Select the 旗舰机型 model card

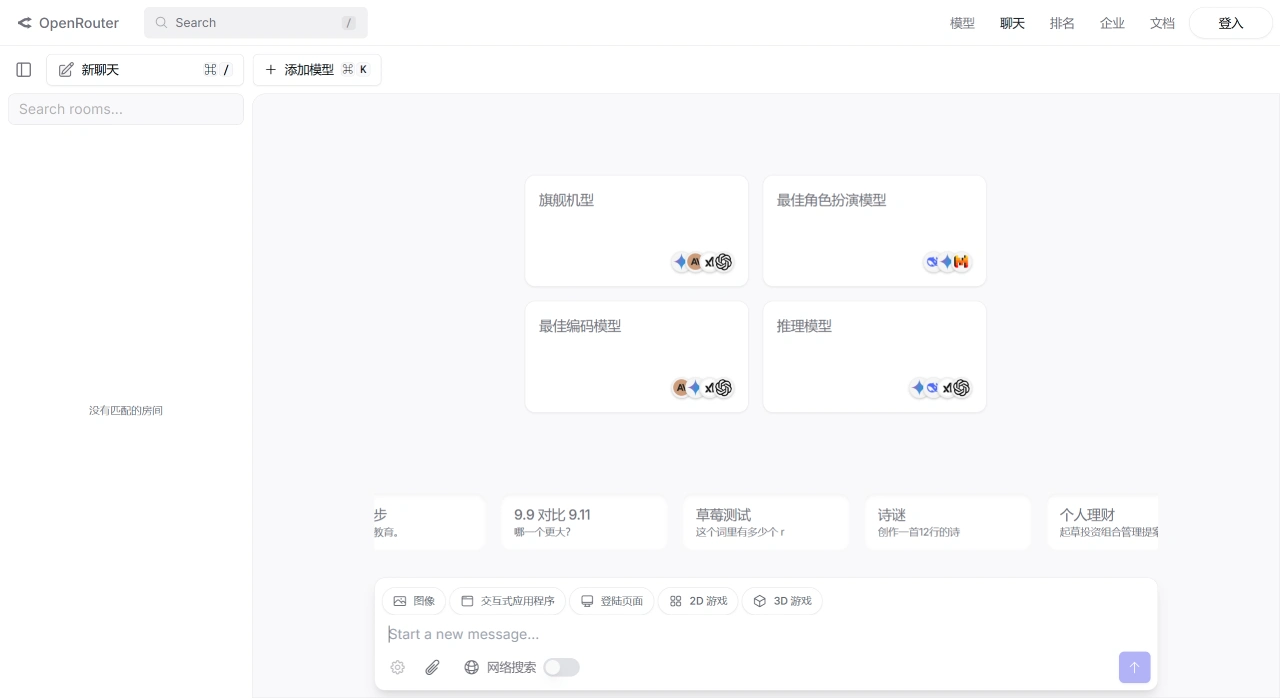[636, 231]
